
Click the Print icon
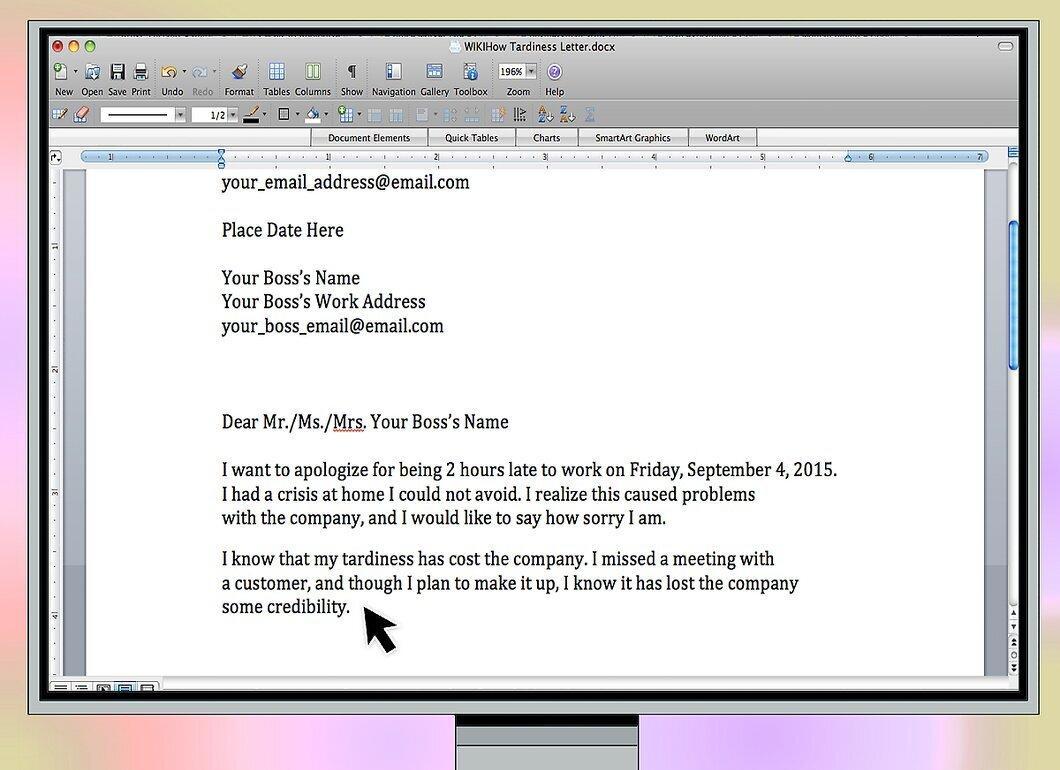141,72
